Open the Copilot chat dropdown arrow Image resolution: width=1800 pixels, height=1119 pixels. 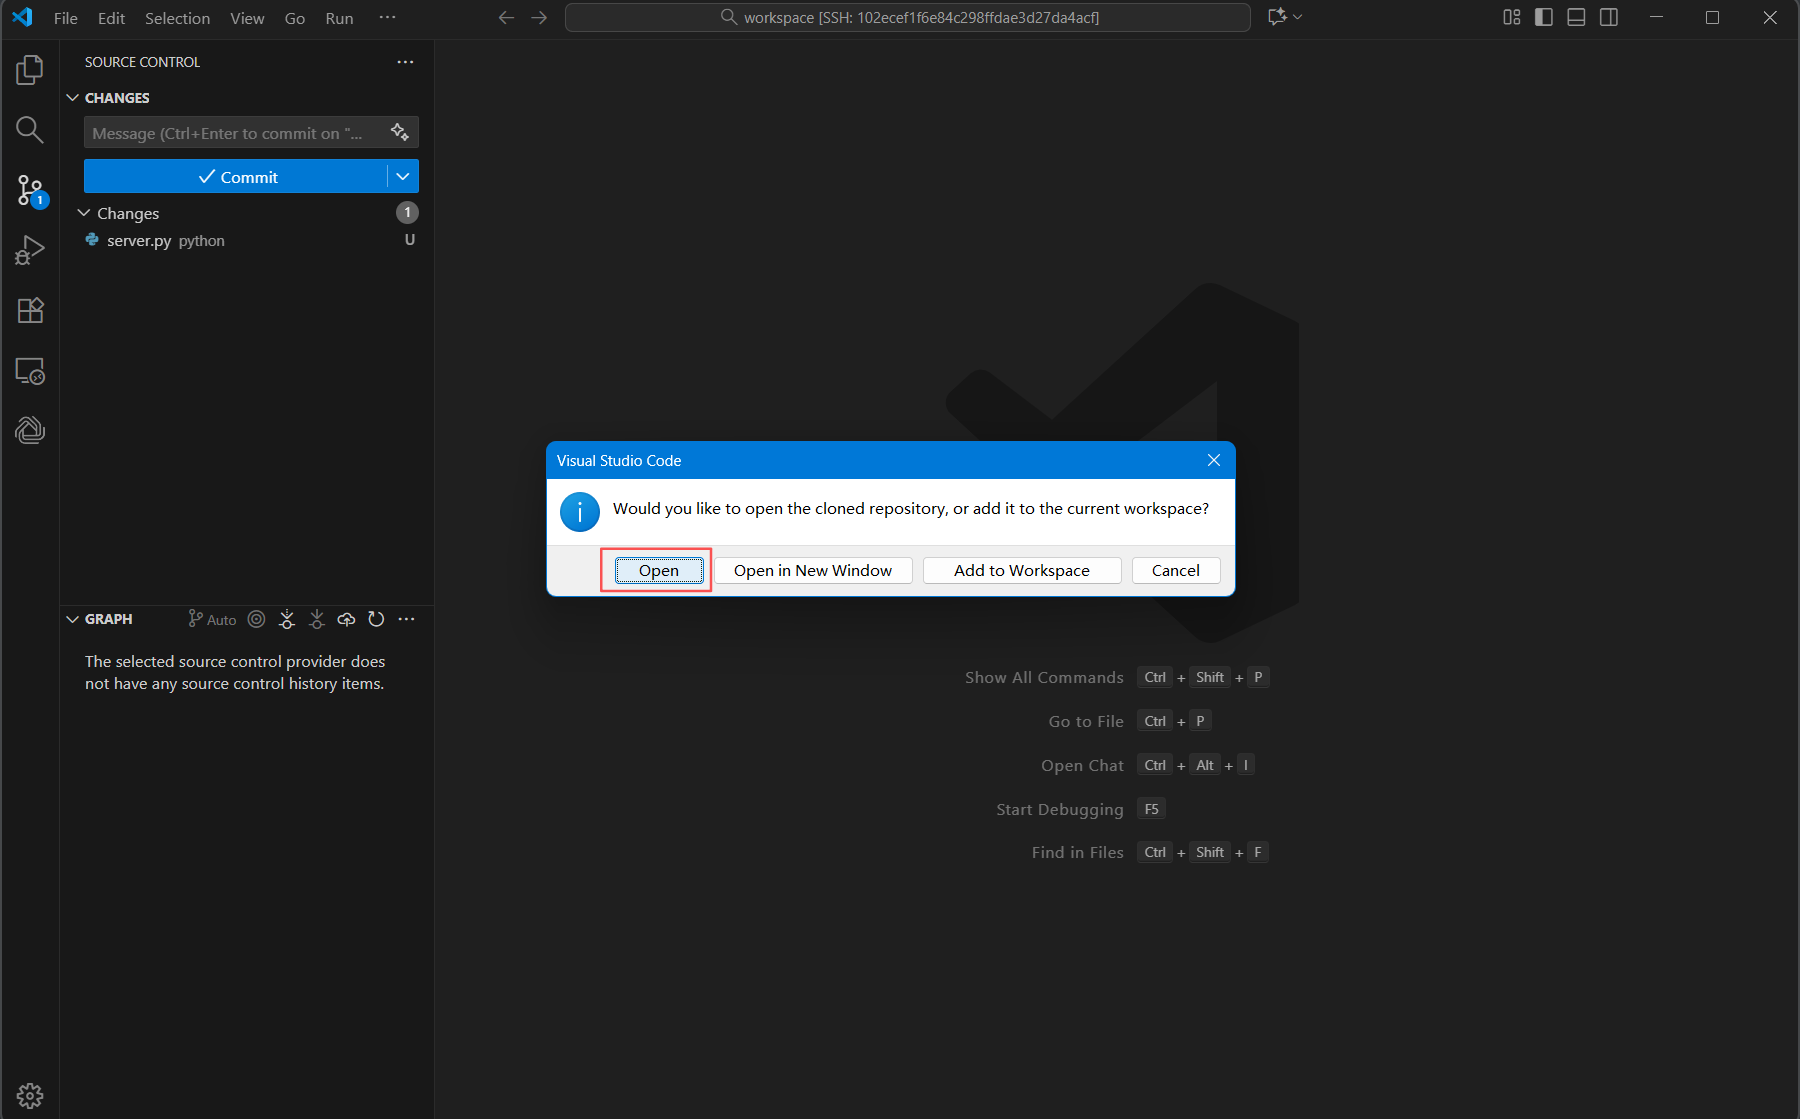click(1298, 17)
